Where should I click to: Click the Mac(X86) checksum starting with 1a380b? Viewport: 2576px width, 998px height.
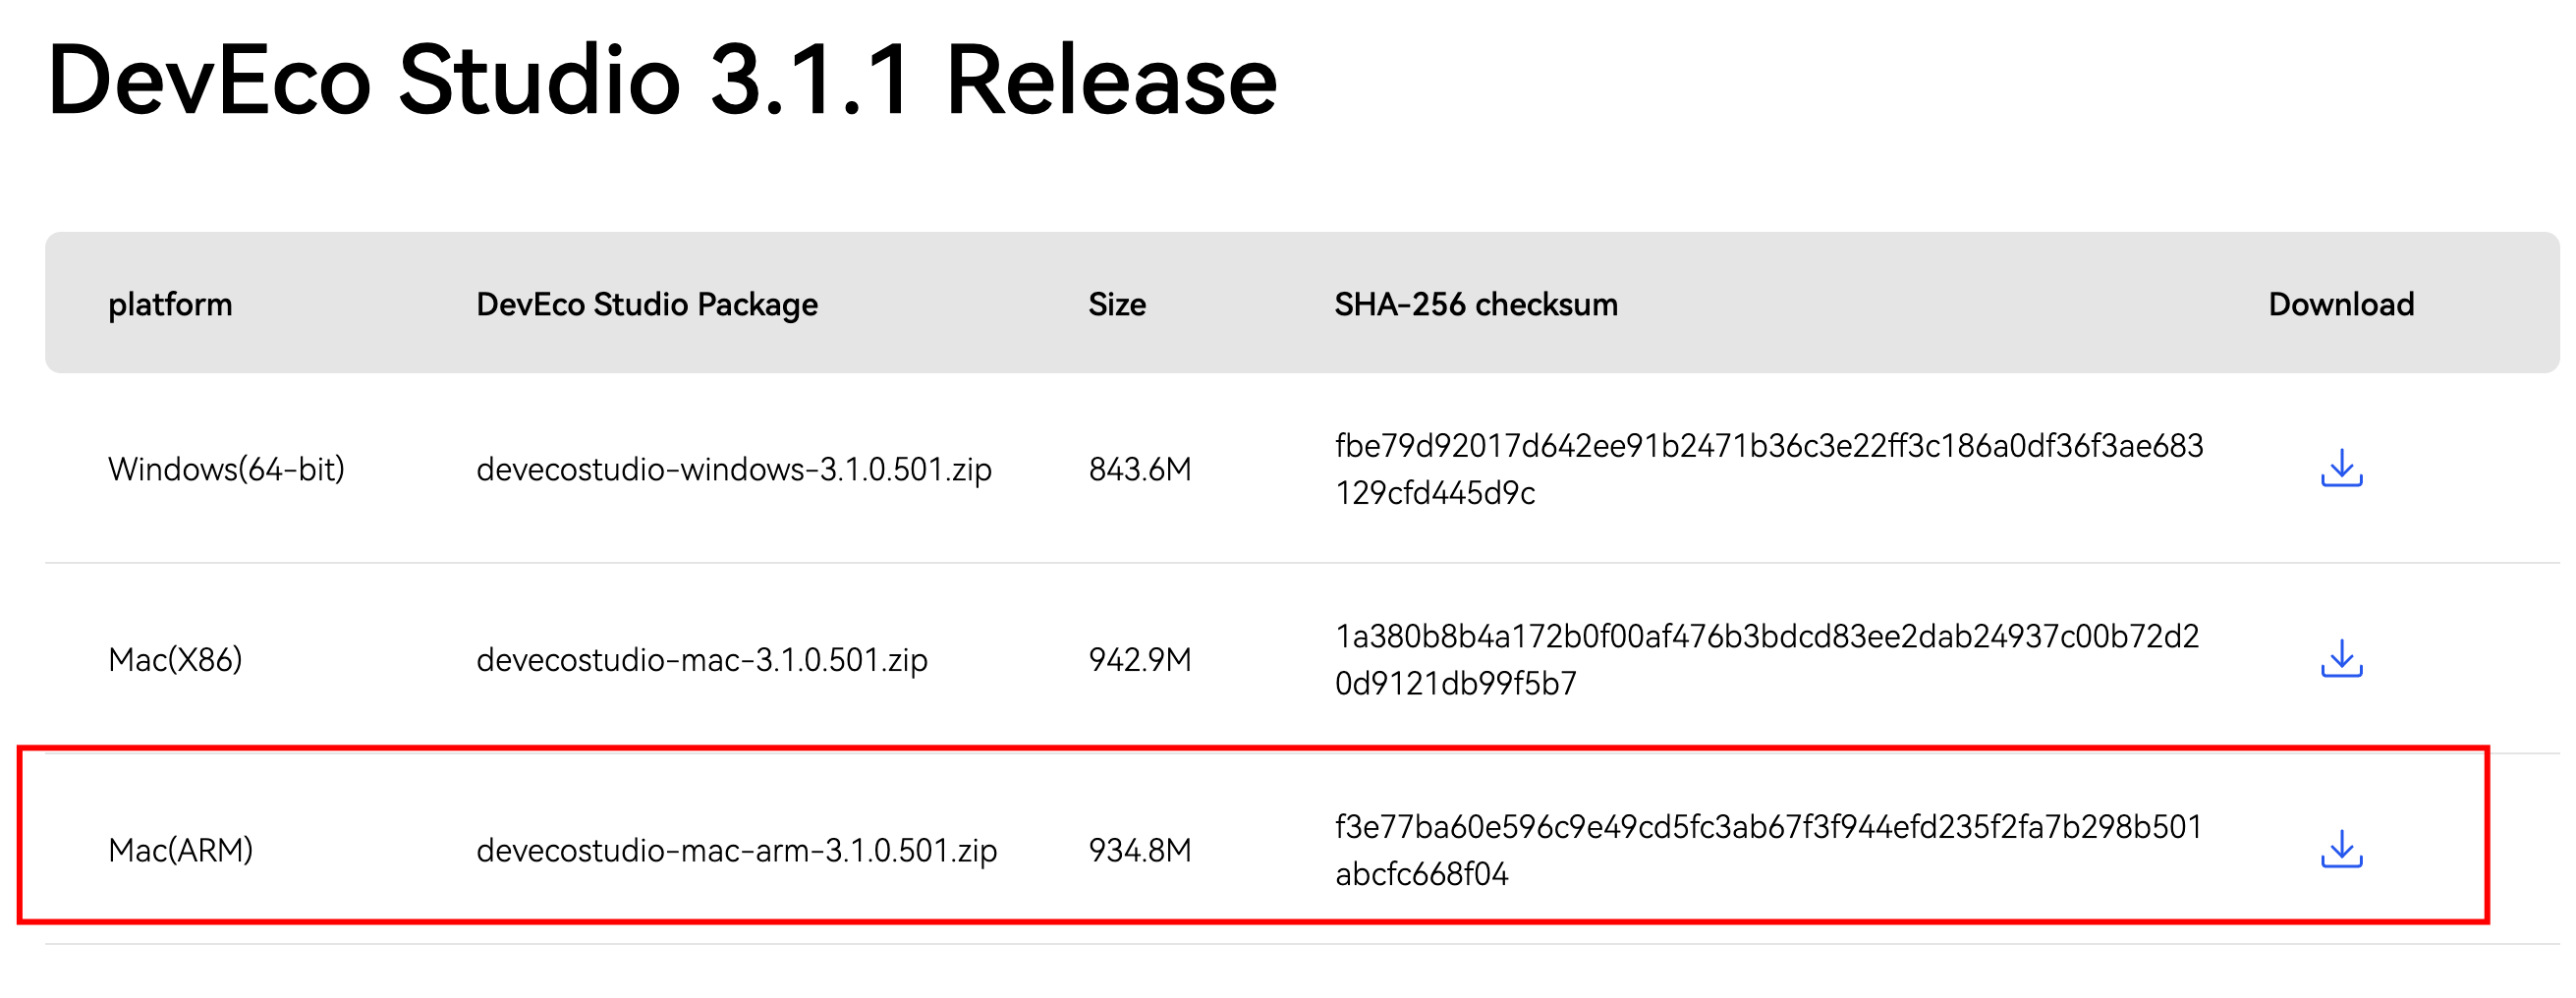(1767, 660)
